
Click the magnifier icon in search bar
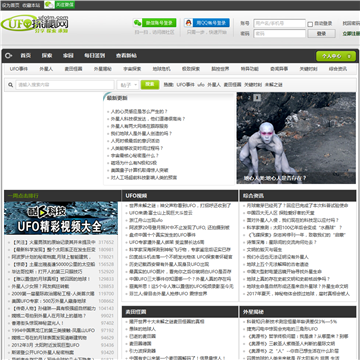click(x=11, y=85)
